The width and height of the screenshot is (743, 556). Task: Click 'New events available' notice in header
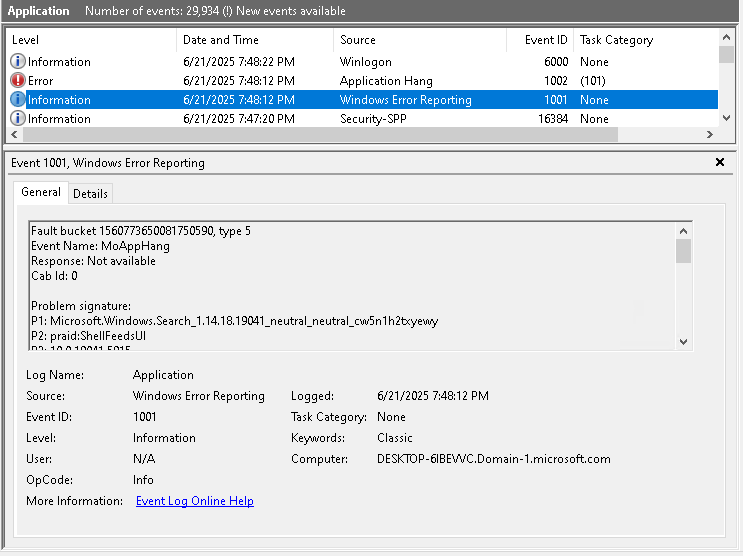click(x=290, y=11)
